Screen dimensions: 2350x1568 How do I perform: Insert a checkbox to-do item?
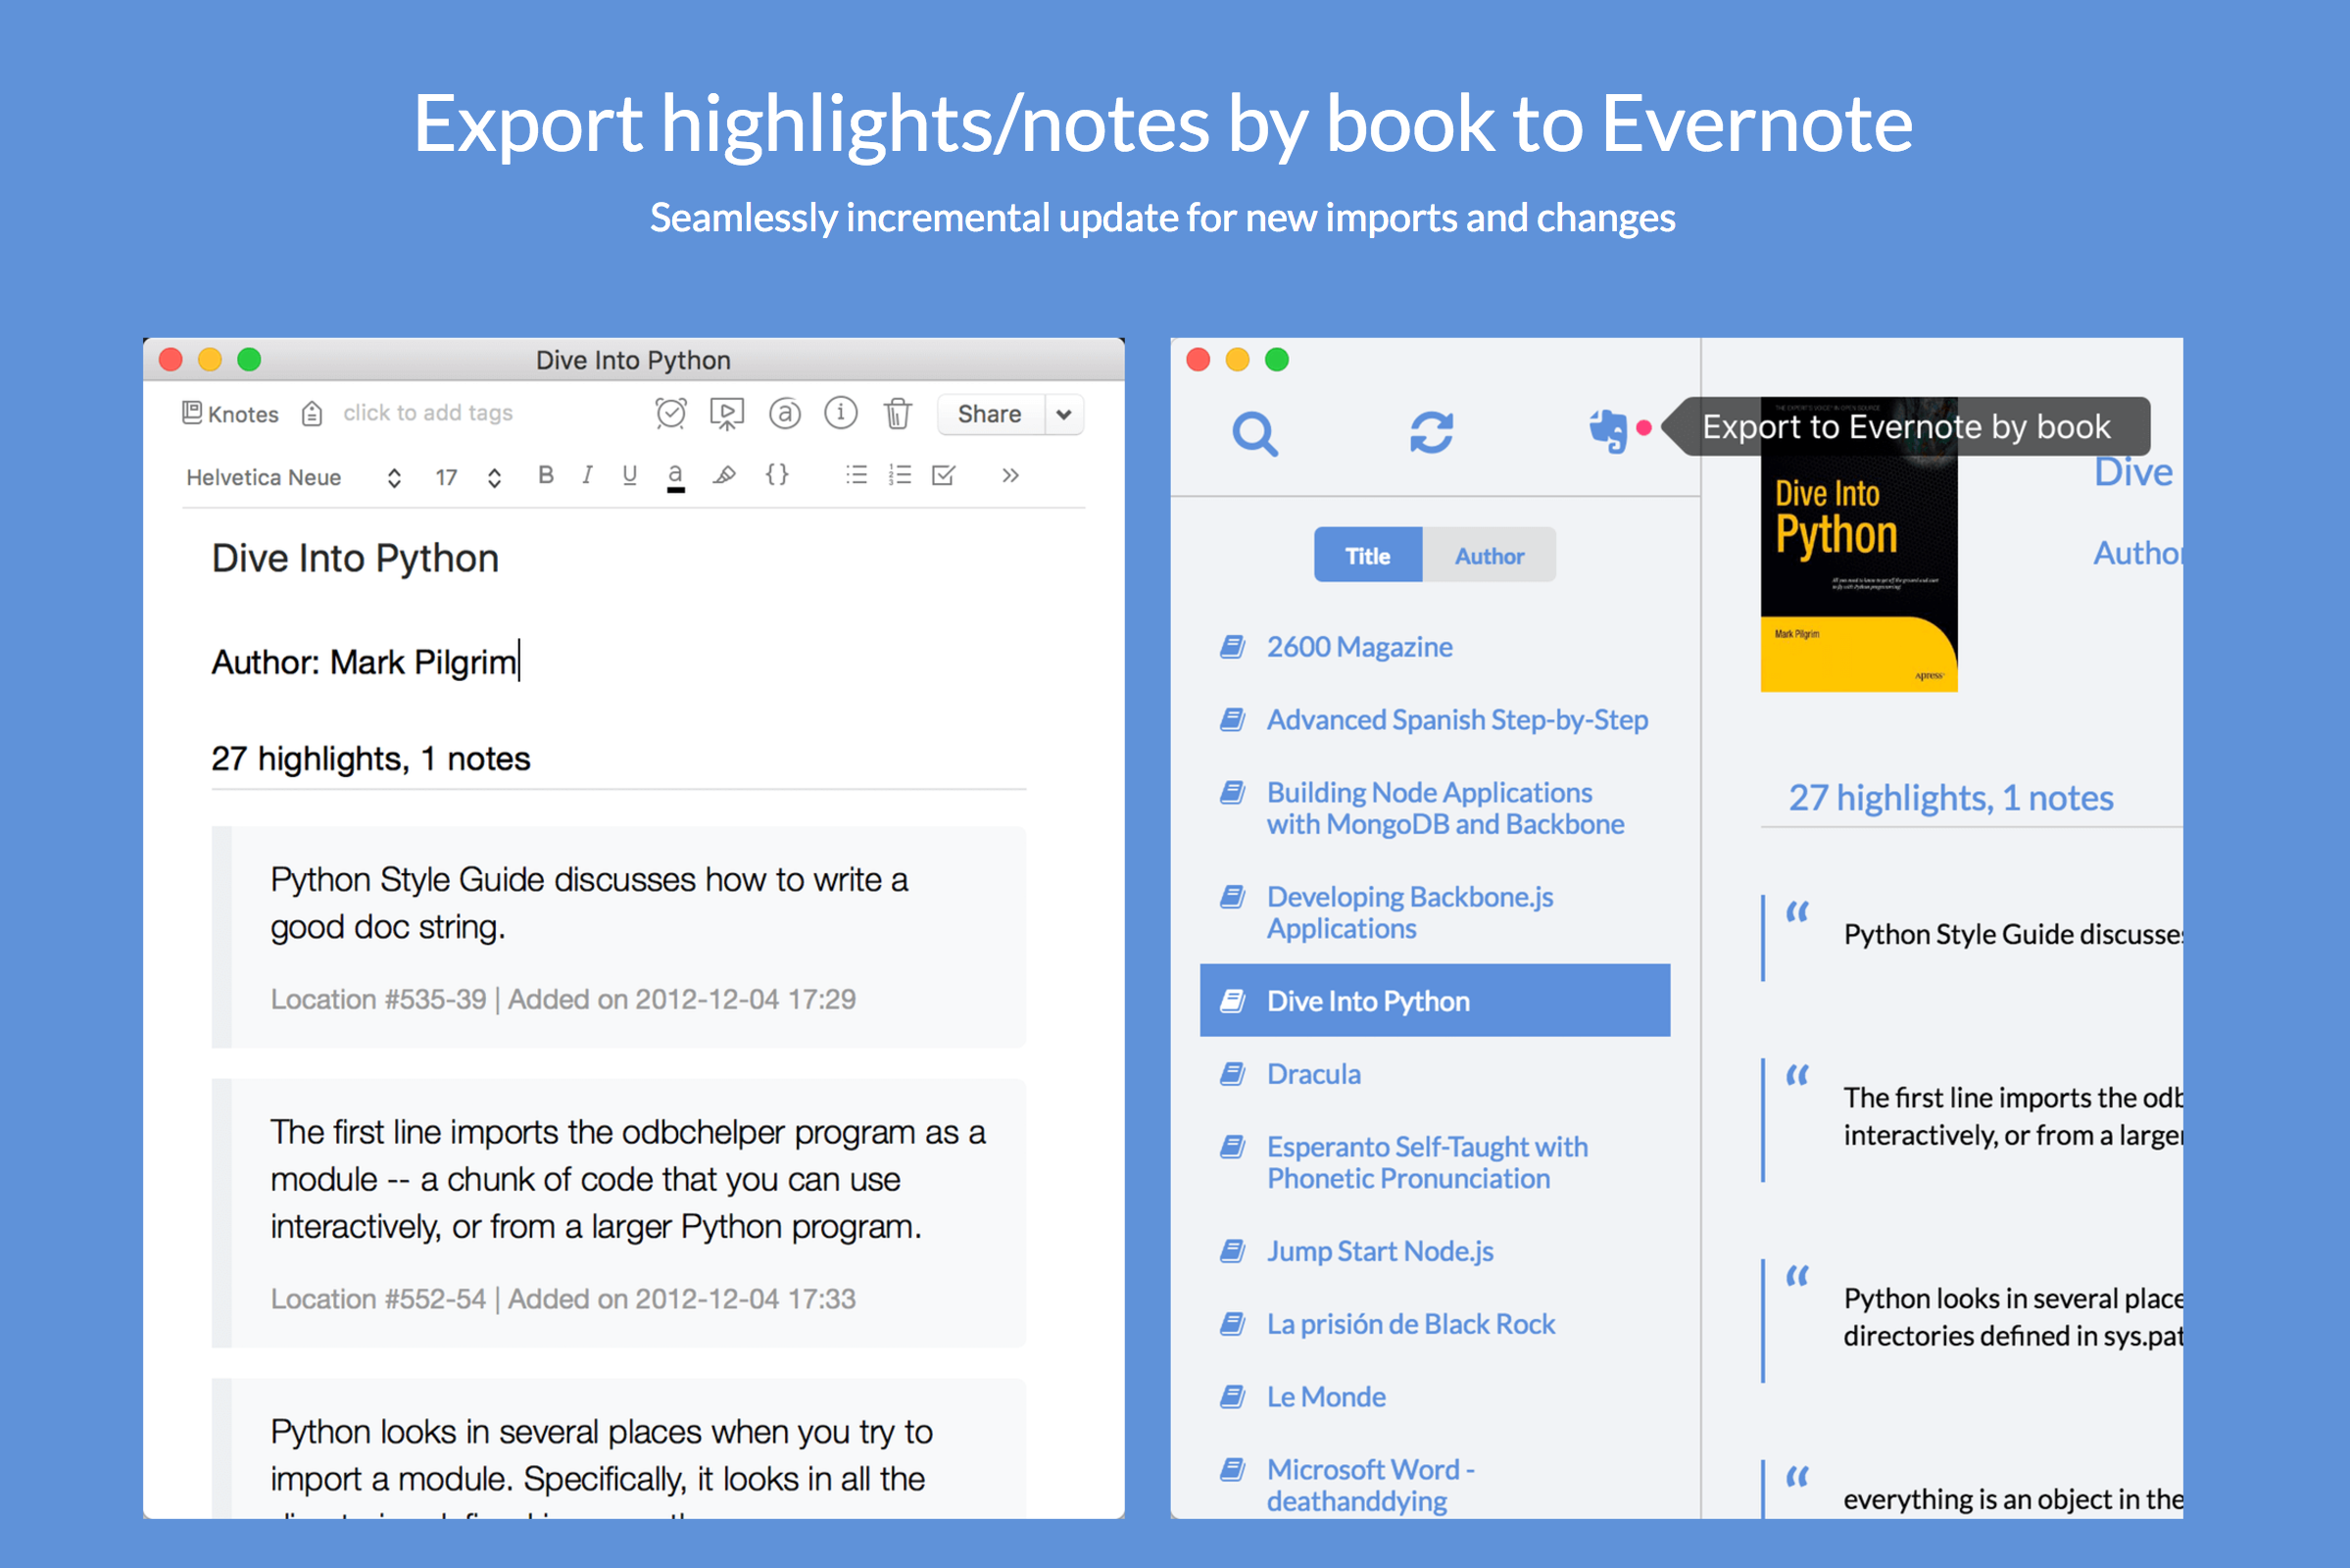coord(943,475)
